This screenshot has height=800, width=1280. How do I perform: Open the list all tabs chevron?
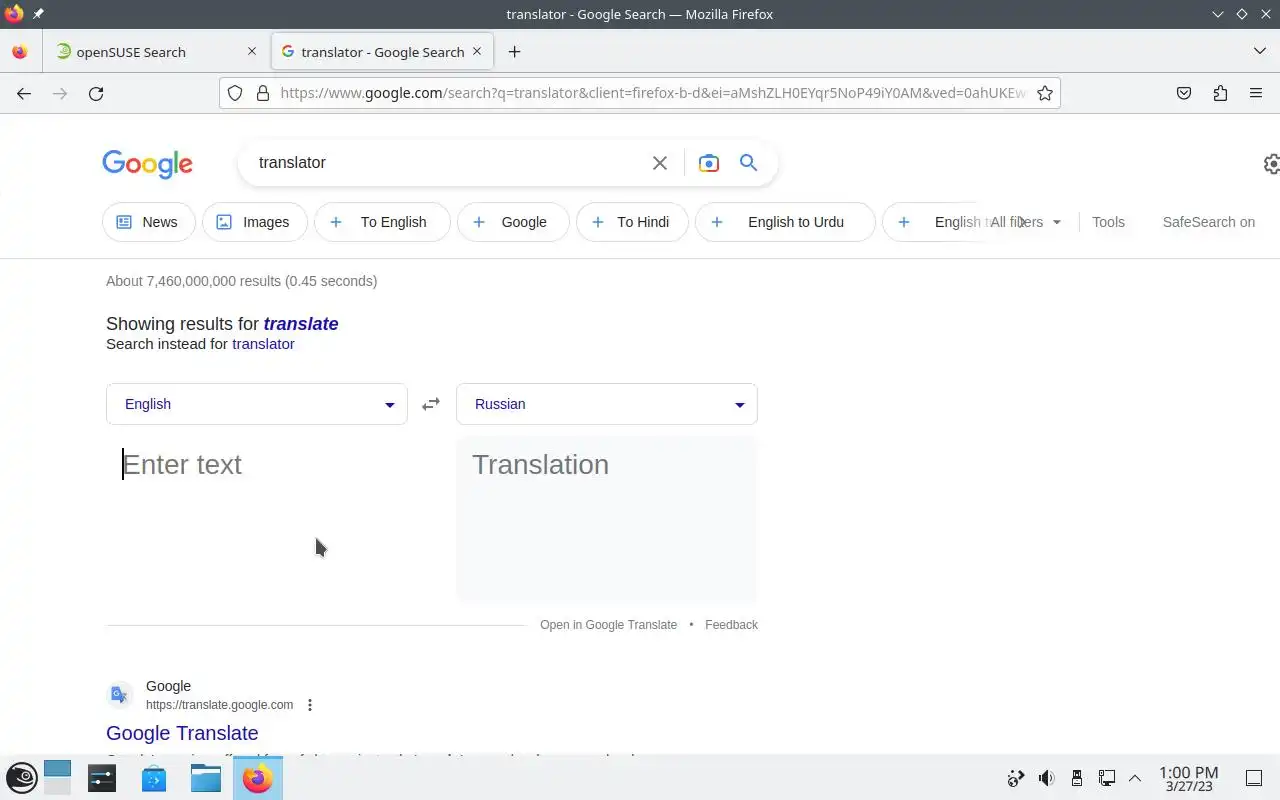pyautogui.click(x=1260, y=51)
